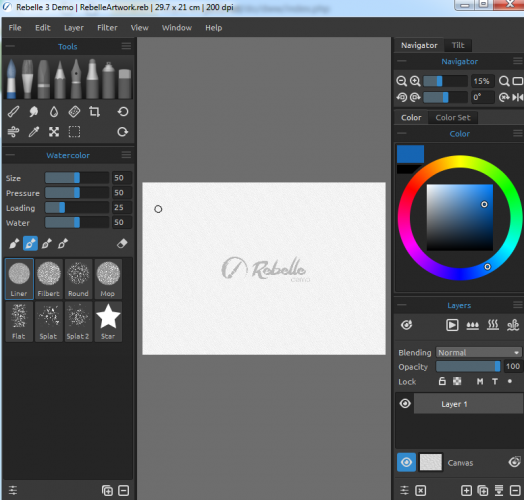The image size is (524, 500).
Task: Choose the Splat 2 brush preset
Action: pos(79,322)
